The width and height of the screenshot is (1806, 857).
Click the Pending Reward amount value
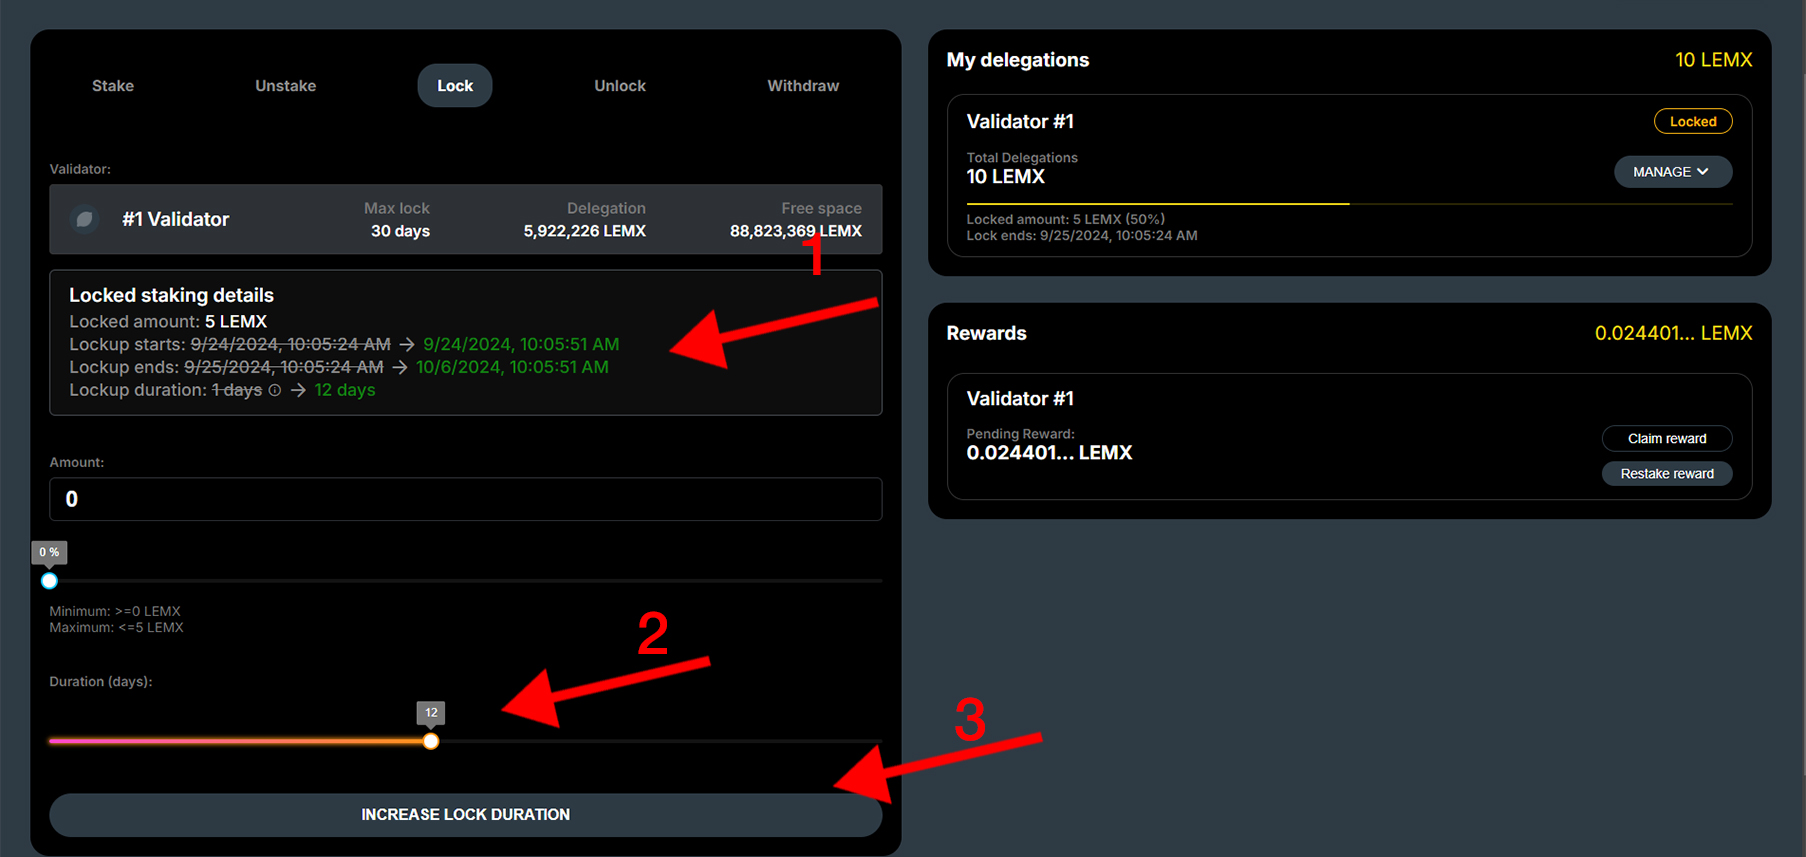pyautogui.click(x=1049, y=453)
